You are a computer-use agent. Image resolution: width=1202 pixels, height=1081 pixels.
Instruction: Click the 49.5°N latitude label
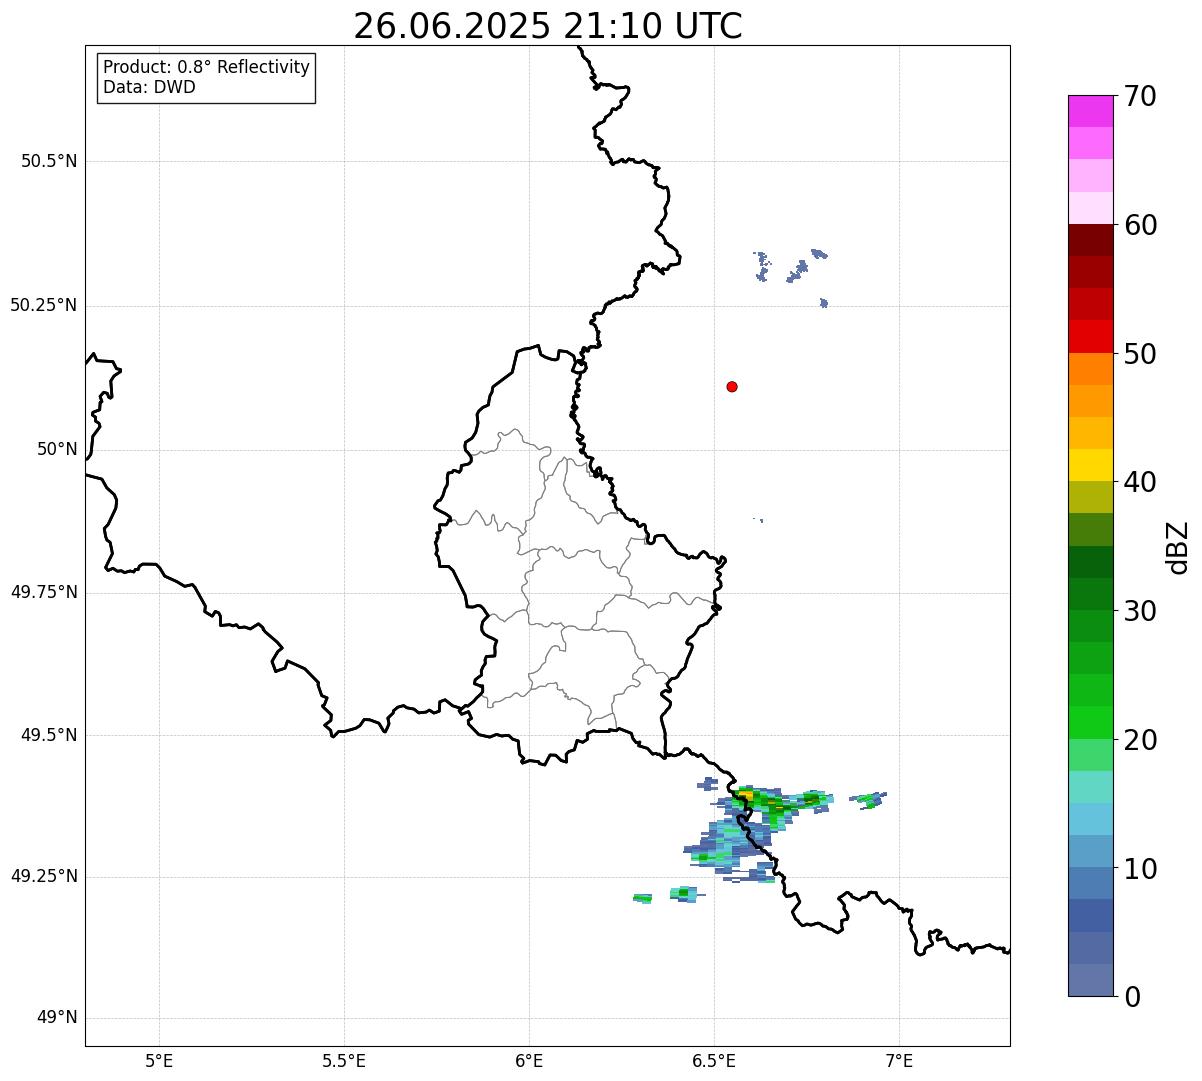pos(49,735)
